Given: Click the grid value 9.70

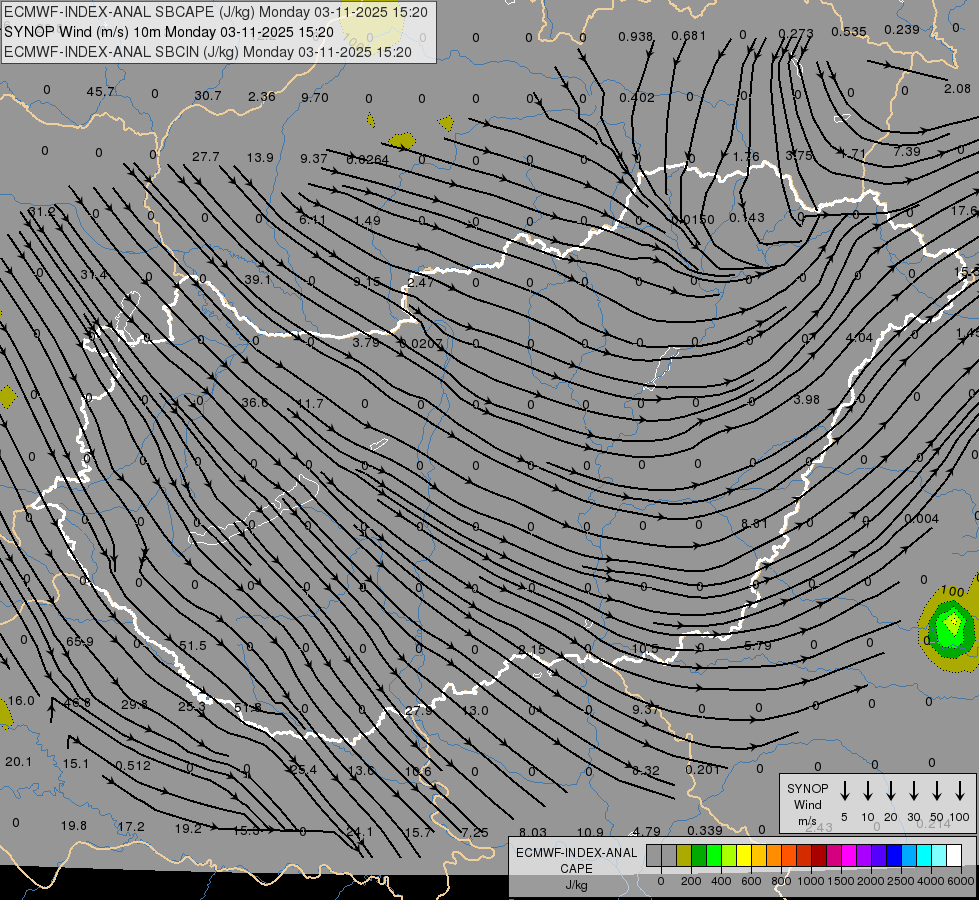Looking at the screenshot, I should coord(315,97).
